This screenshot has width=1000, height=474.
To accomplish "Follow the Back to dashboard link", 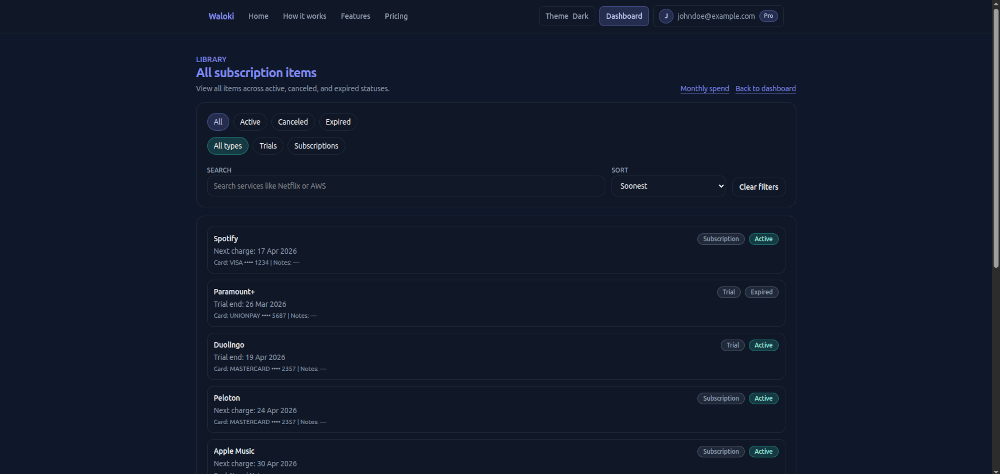I will 765,89.
